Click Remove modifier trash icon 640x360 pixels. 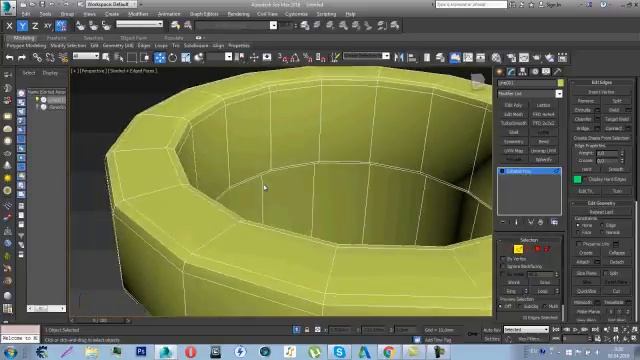(540, 222)
